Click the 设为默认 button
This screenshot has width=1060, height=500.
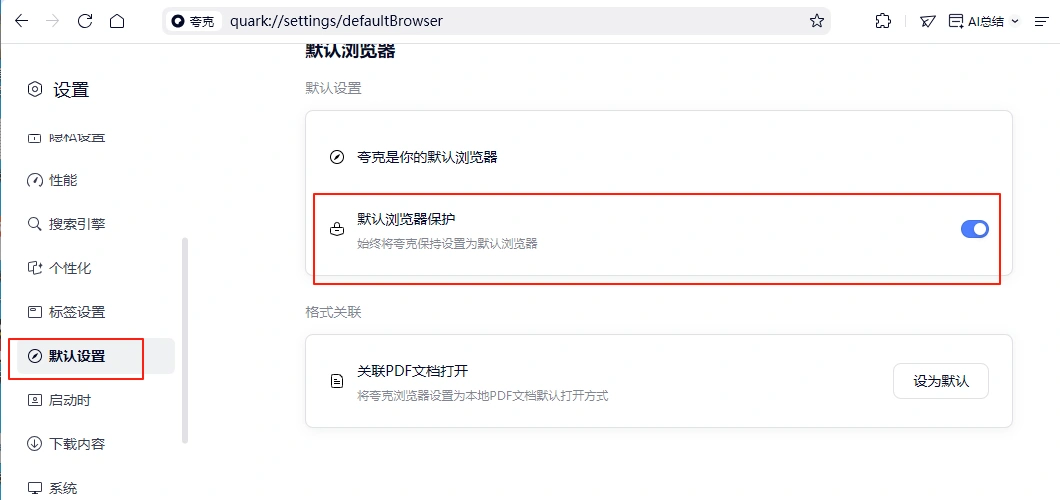(940, 381)
